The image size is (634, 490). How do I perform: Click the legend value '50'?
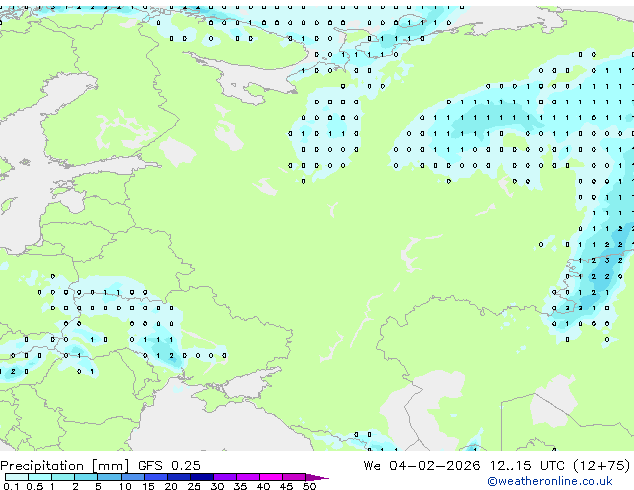309,486
